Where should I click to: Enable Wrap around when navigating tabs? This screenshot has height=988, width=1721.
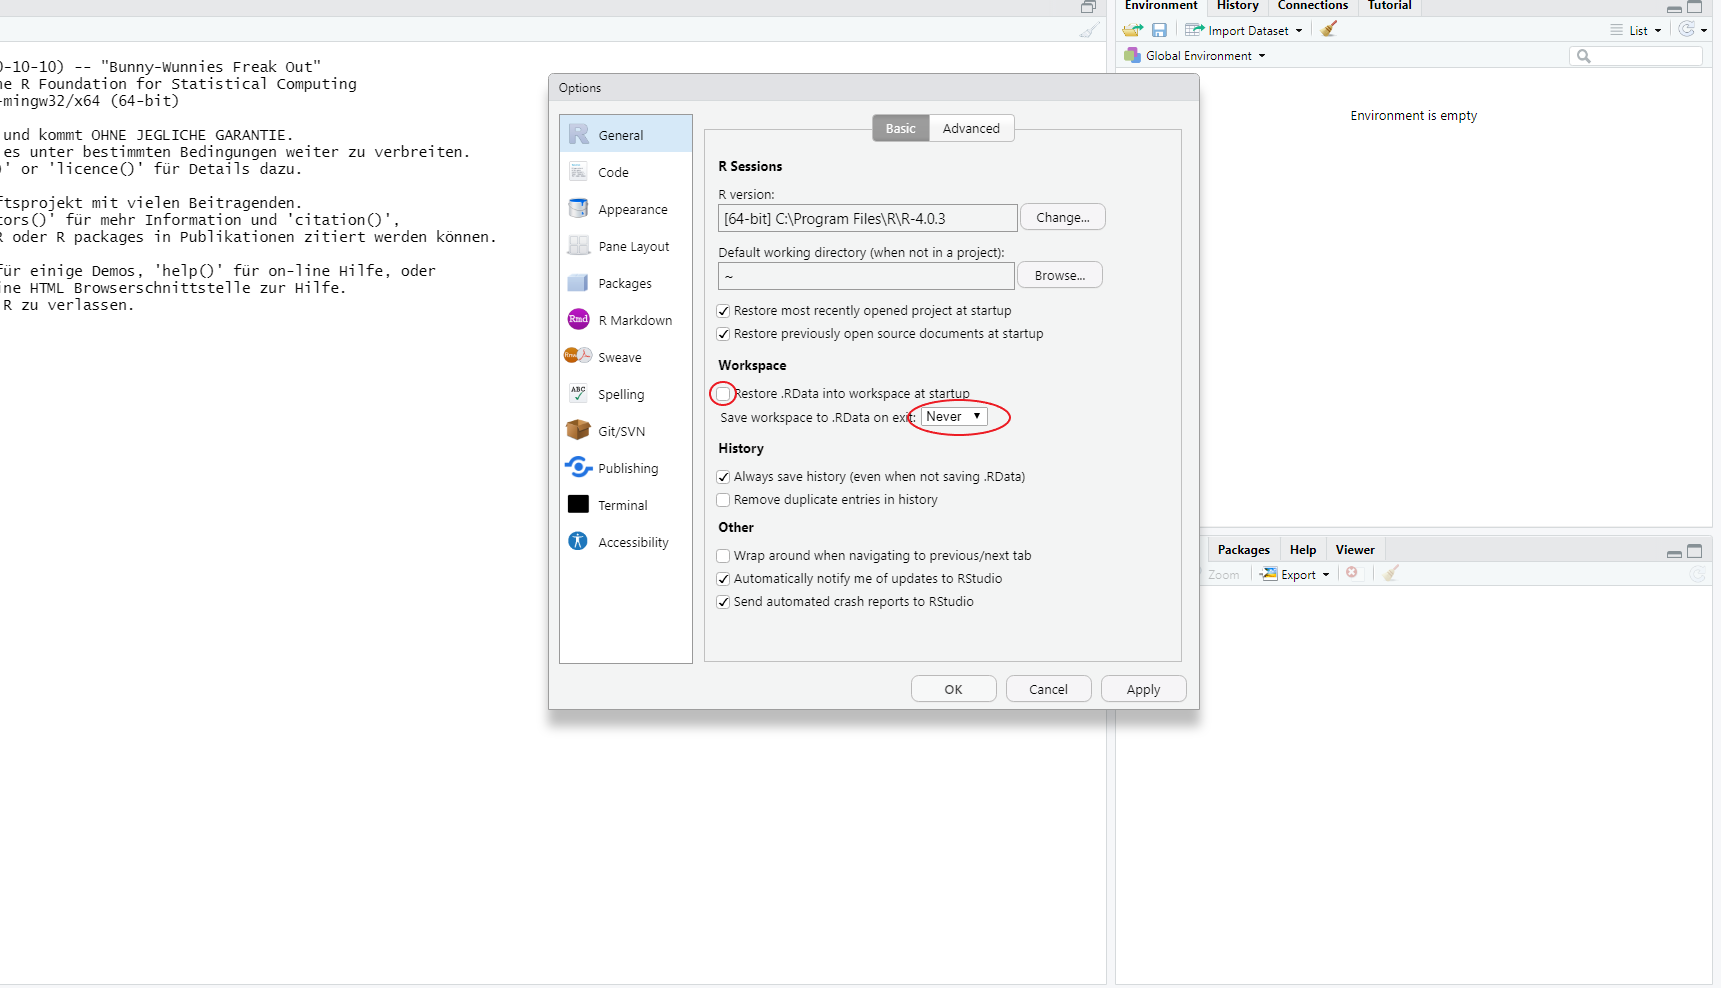(723, 556)
